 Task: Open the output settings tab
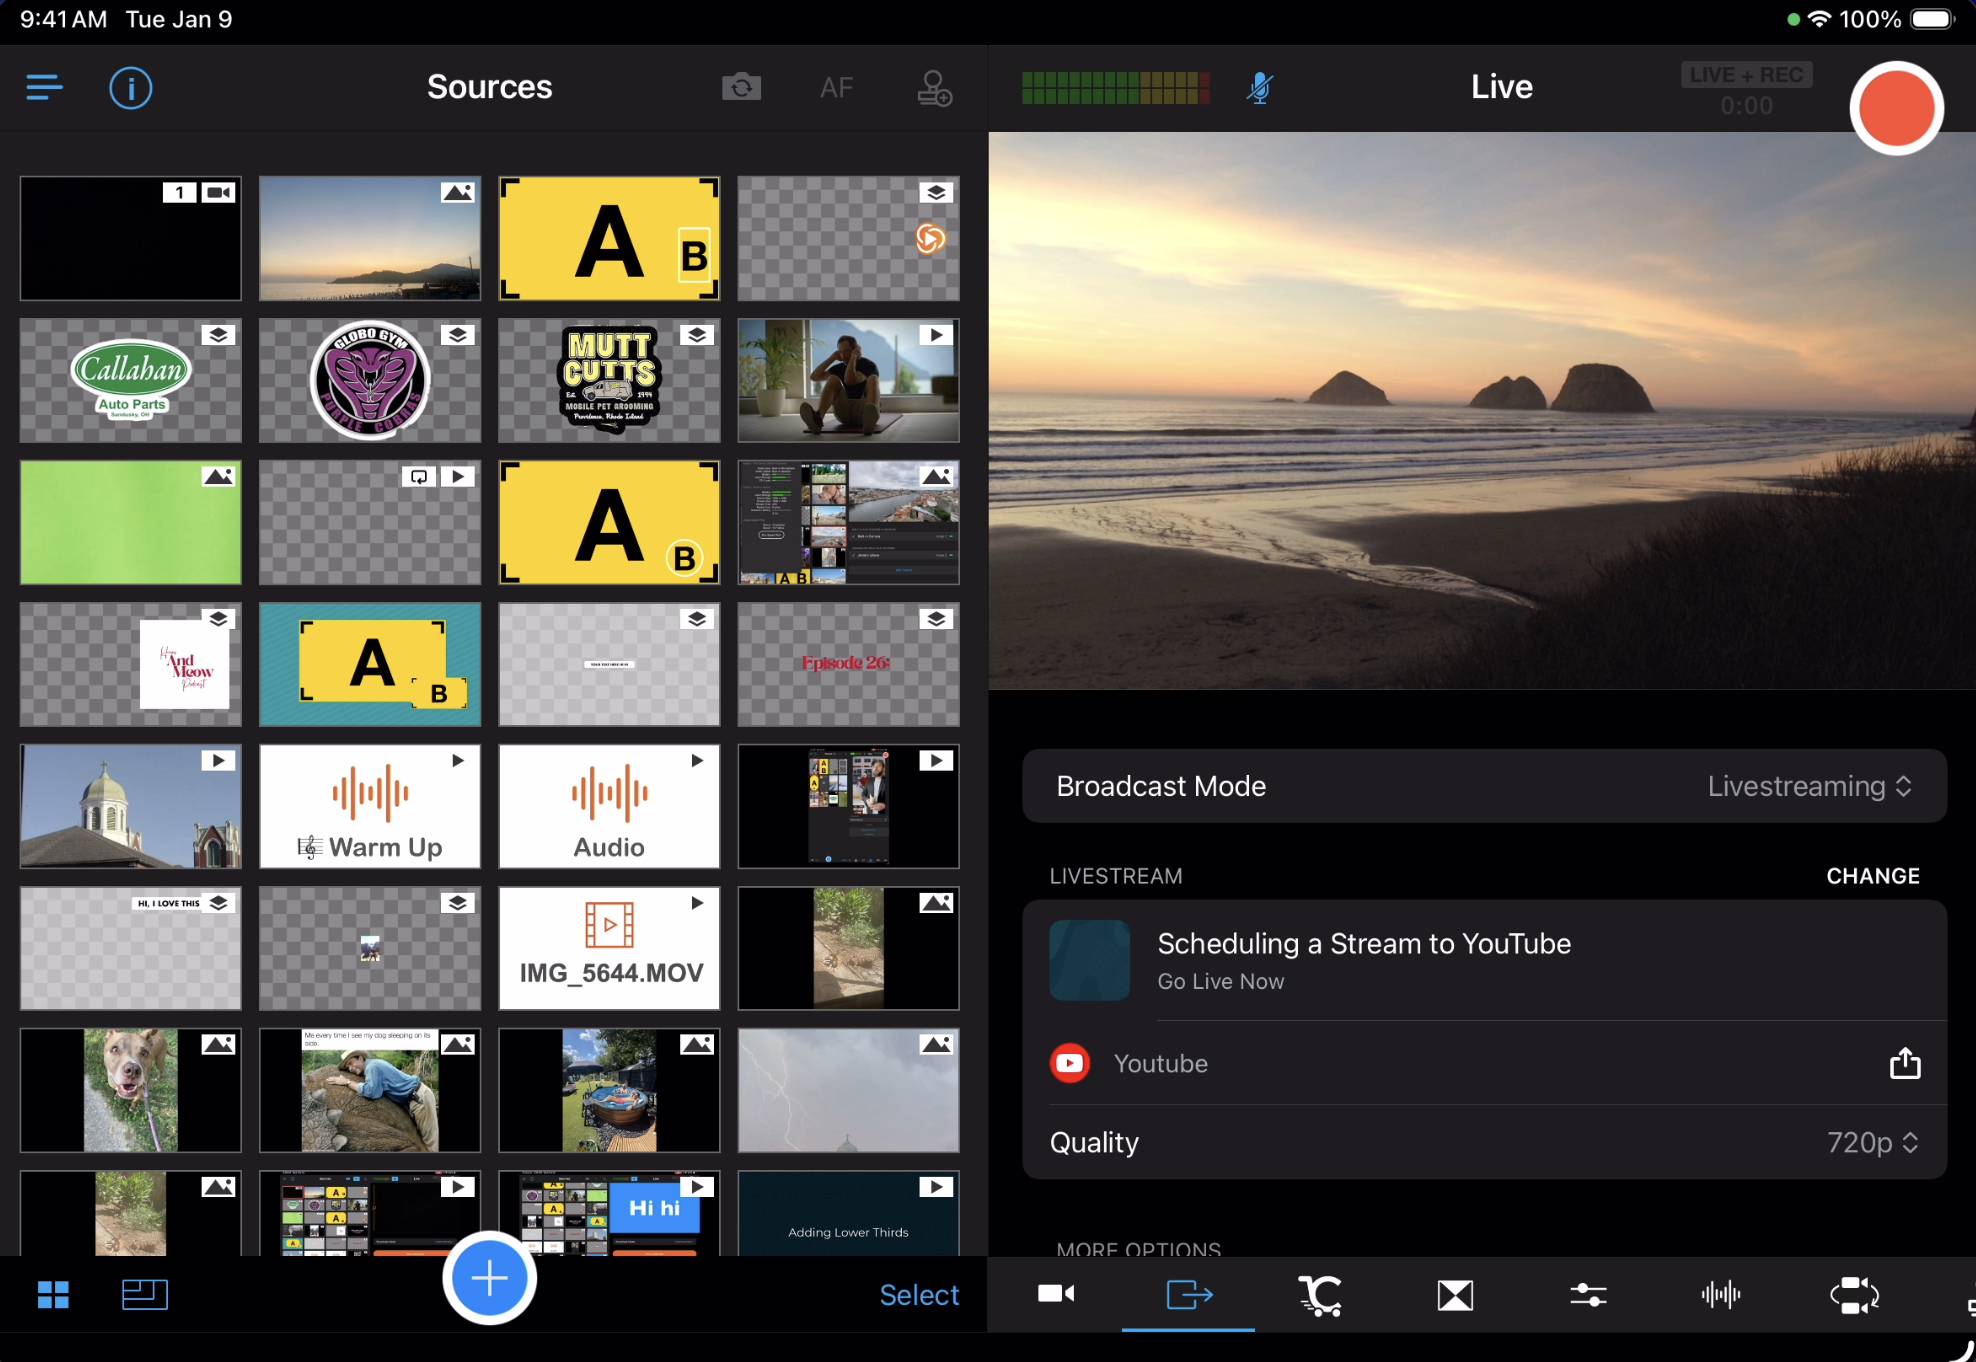pos(1188,1295)
